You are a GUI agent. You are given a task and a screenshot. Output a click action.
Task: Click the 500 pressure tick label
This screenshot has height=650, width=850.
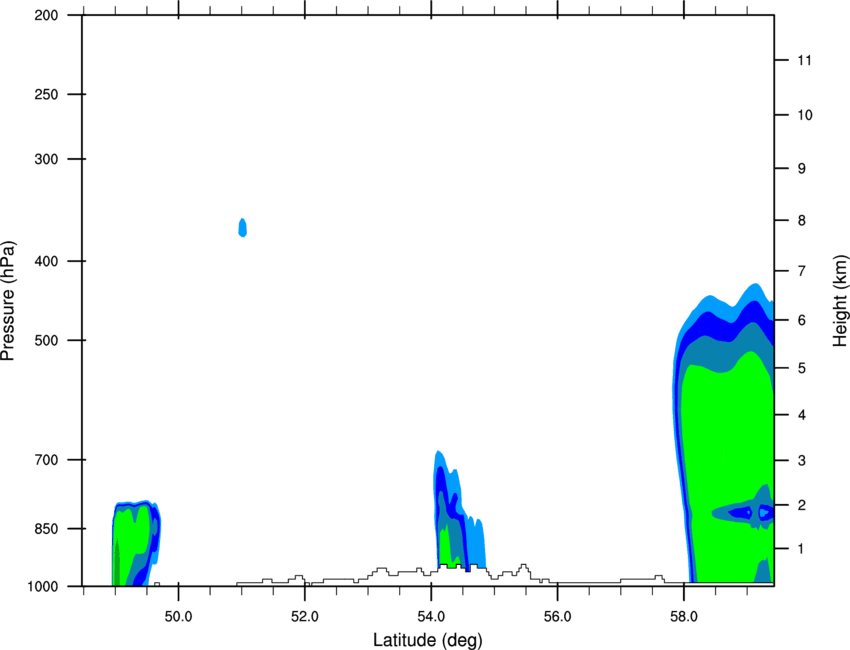[x=46, y=340]
